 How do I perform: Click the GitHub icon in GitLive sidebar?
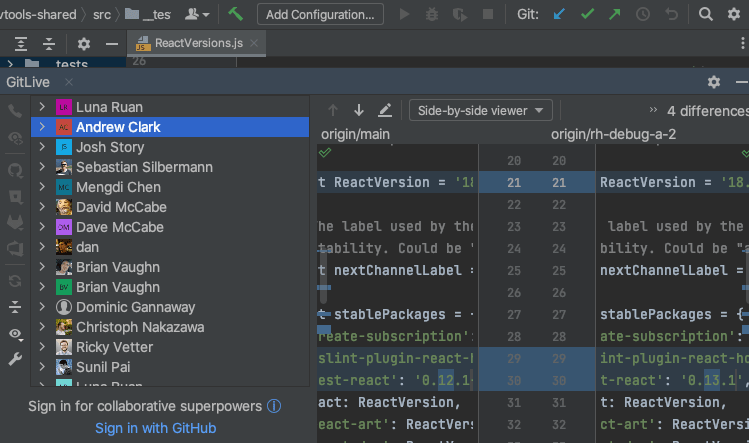(15, 170)
